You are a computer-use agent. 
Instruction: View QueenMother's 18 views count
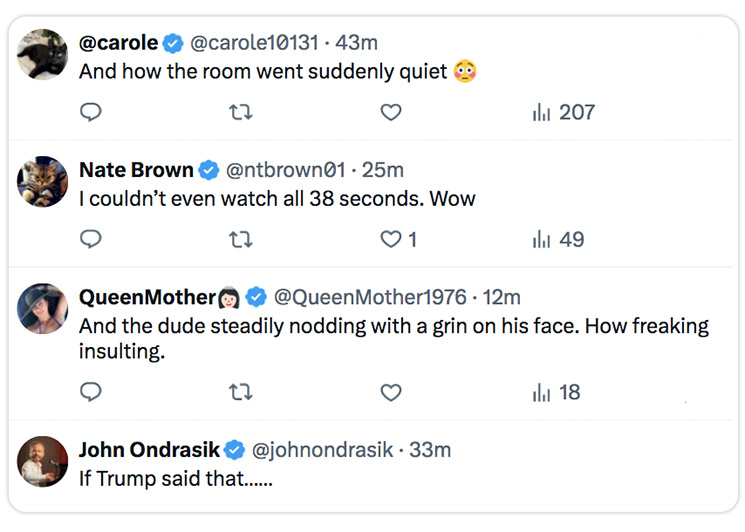coord(556,393)
